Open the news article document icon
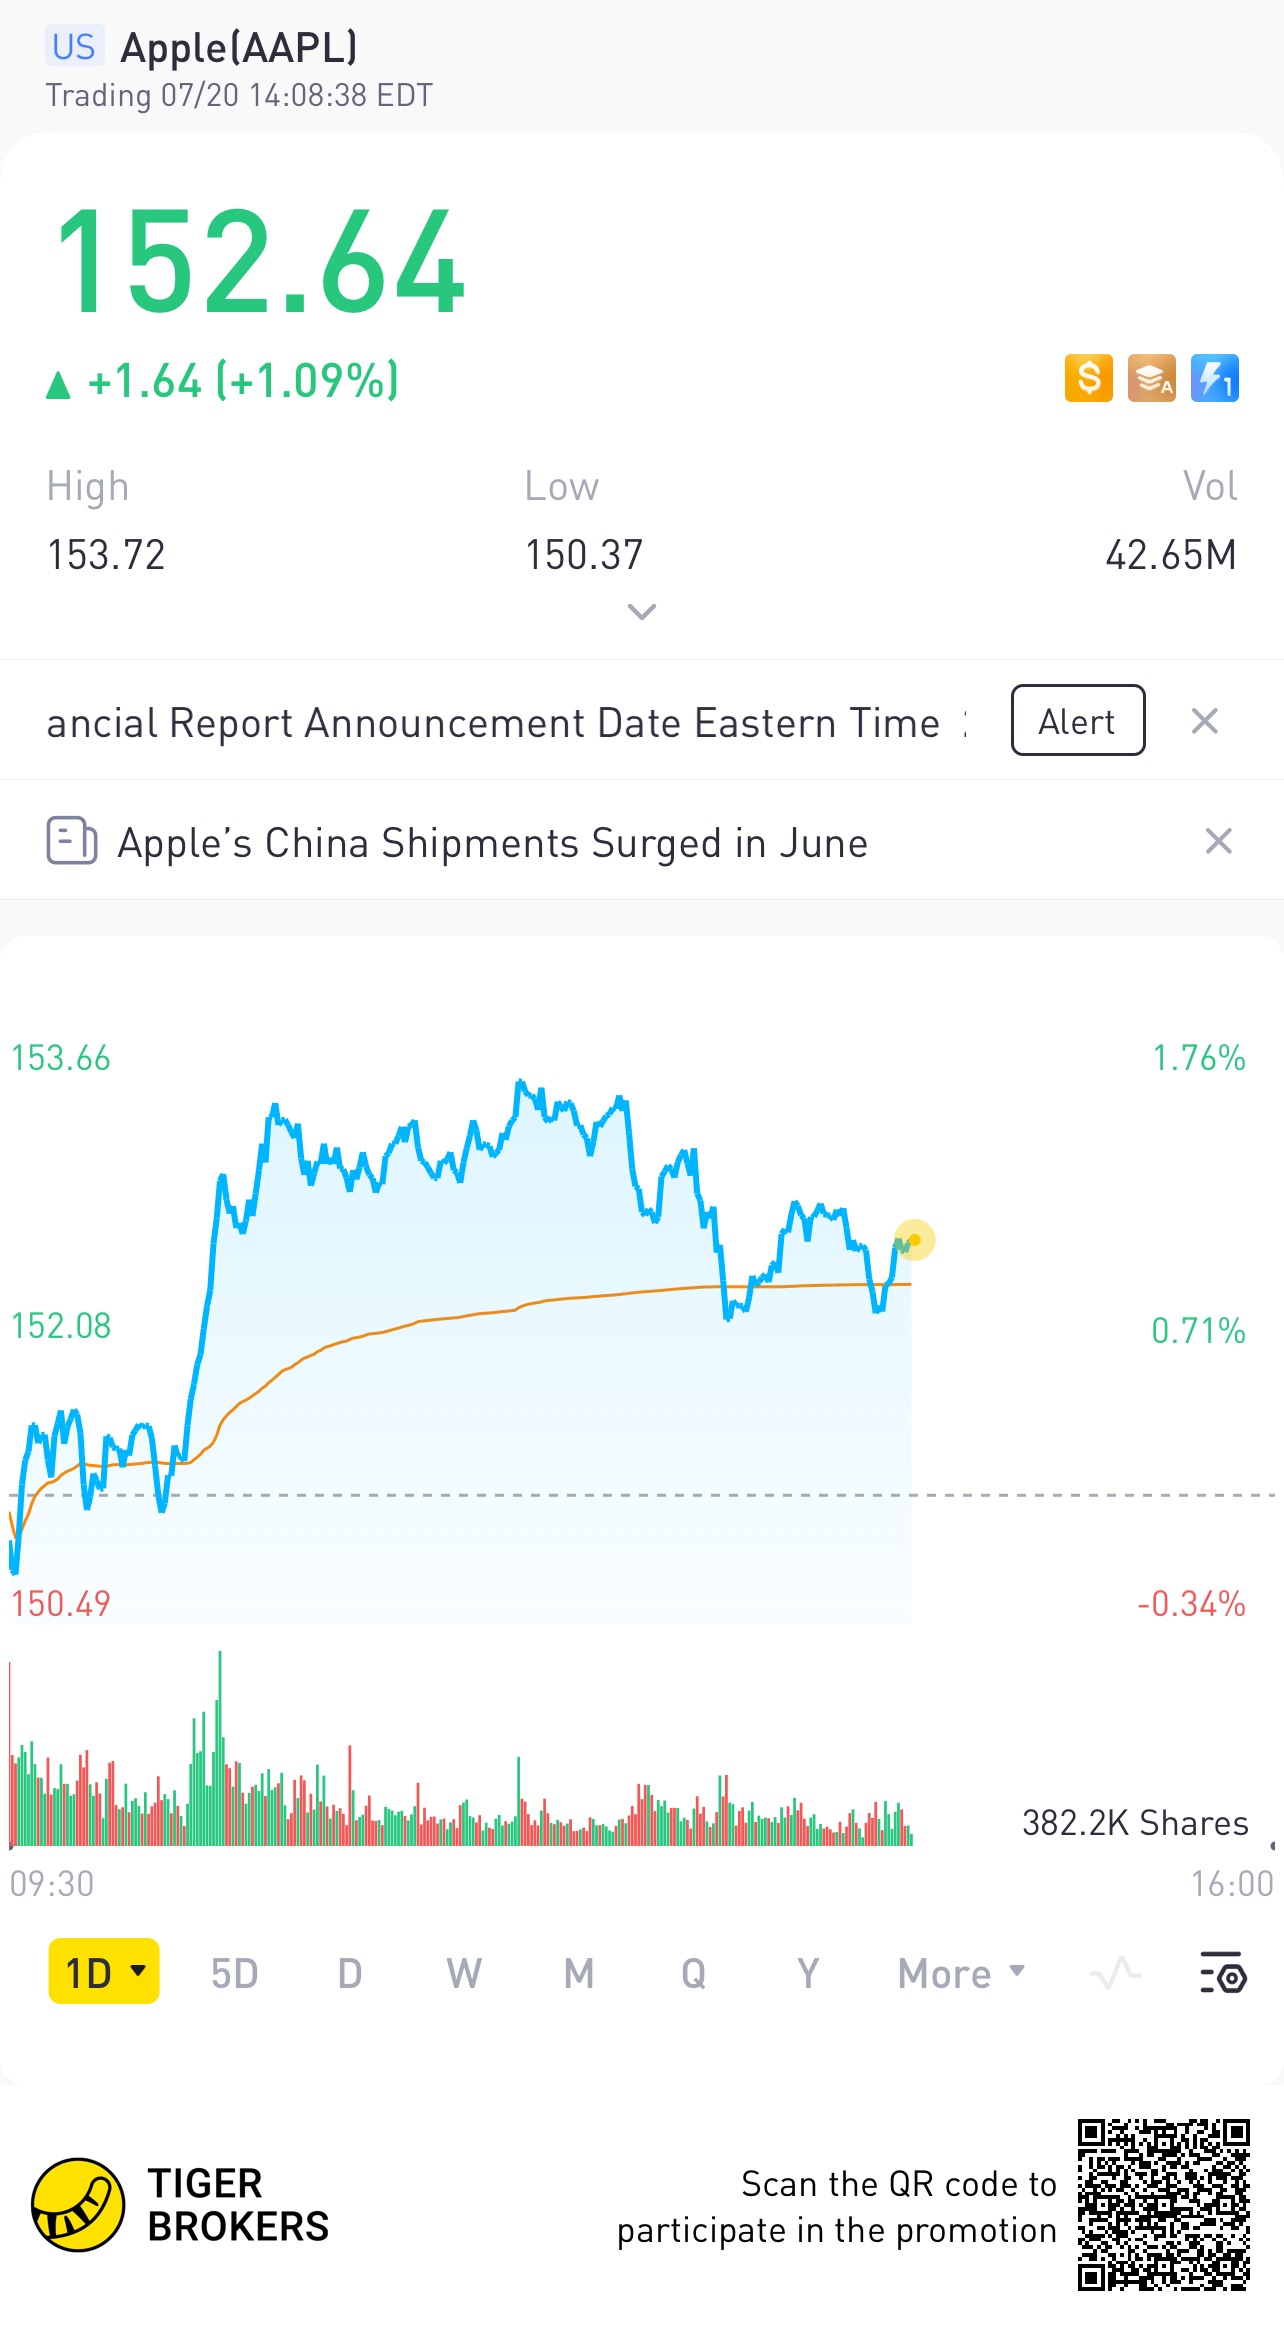The image size is (1284, 2325). [72, 841]
